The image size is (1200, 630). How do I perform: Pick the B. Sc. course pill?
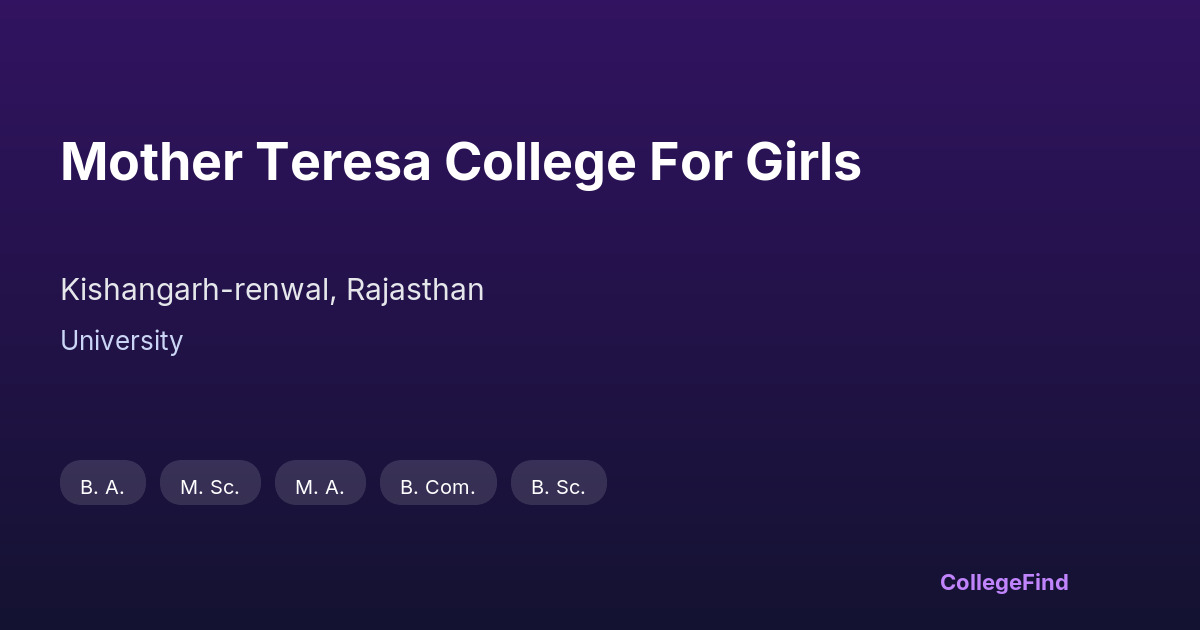558,487
